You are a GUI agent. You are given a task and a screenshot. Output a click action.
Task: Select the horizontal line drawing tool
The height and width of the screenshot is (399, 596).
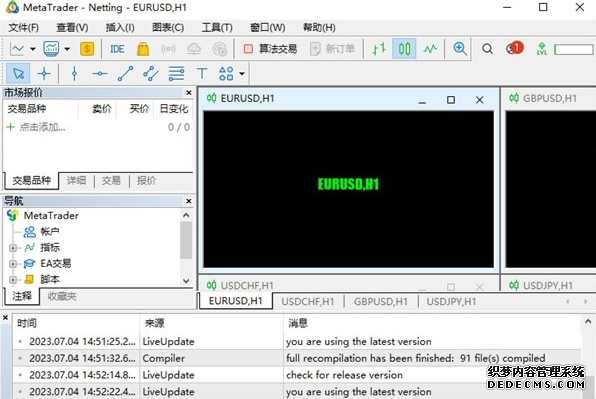[100, 73]
